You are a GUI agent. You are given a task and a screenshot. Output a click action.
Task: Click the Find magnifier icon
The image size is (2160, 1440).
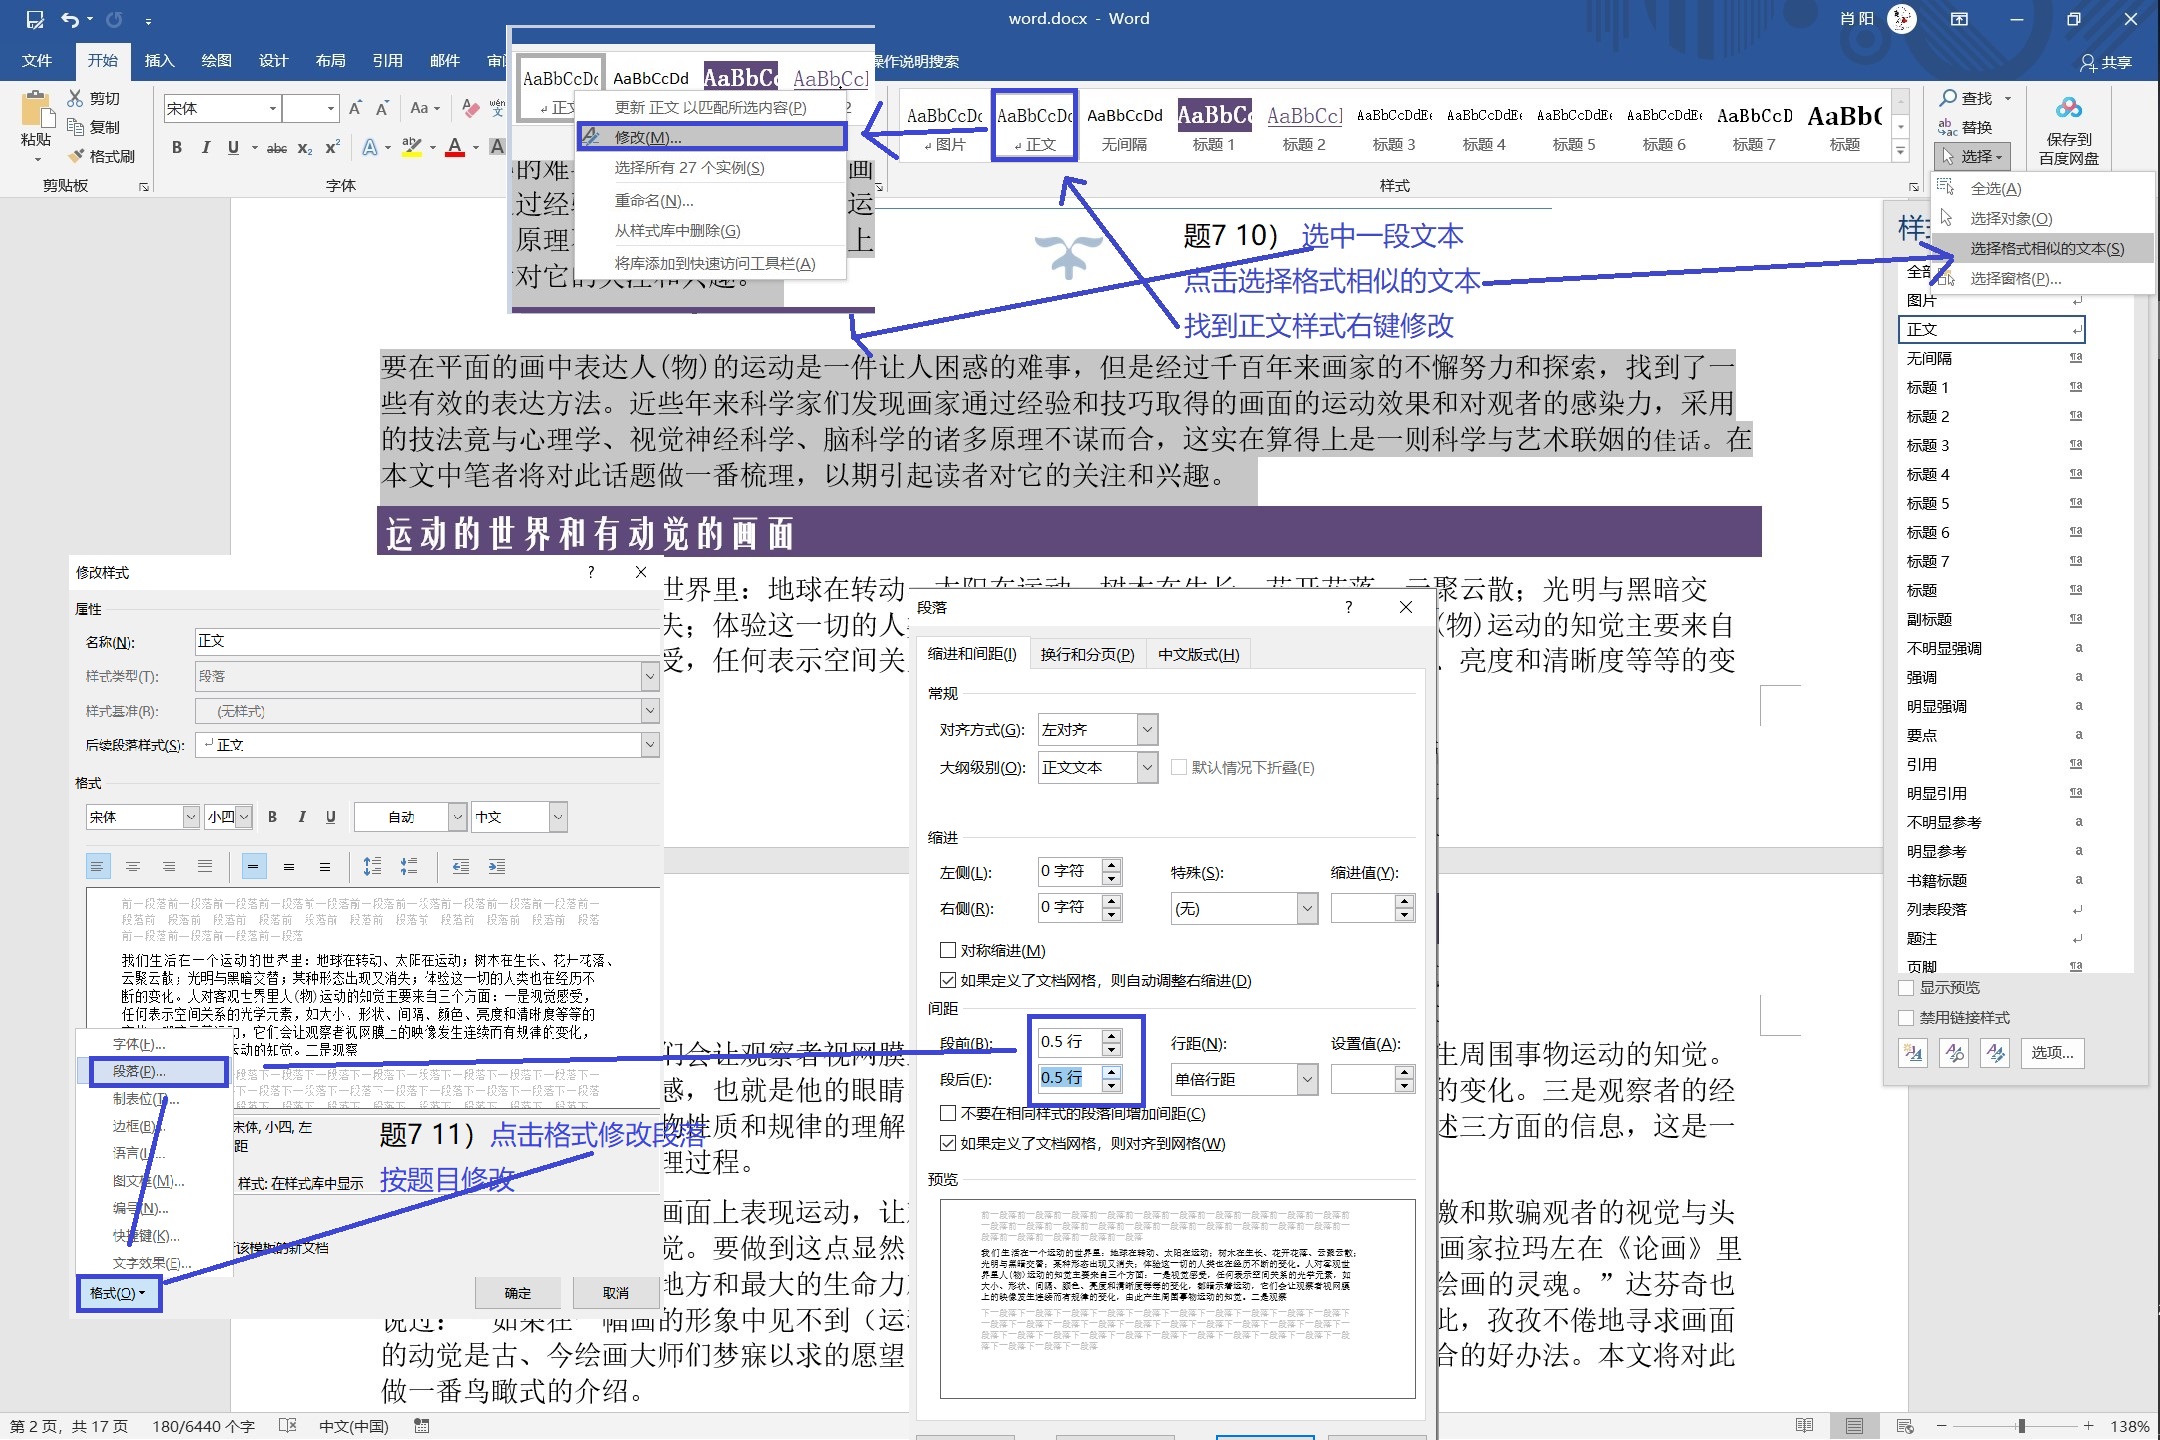click(x=1948, y=98)
